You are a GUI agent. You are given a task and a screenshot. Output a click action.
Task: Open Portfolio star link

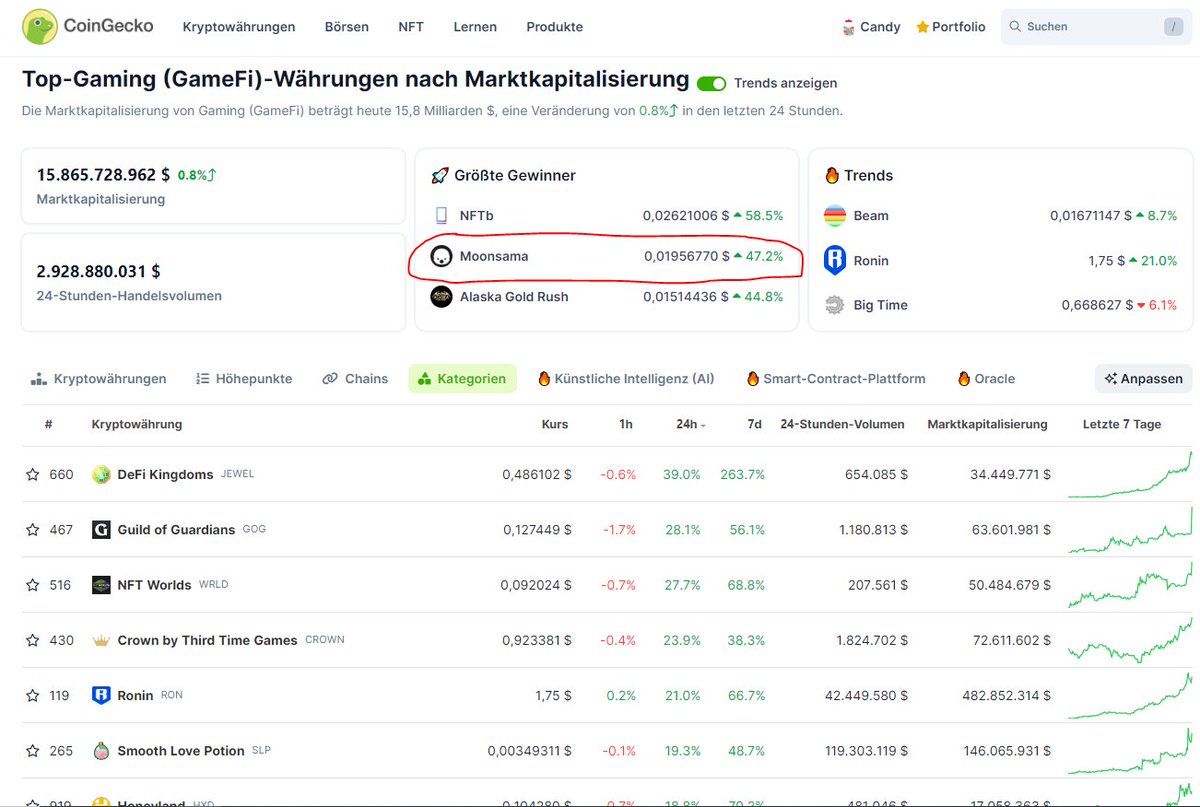pyautogui.click(x=950, y=27)
